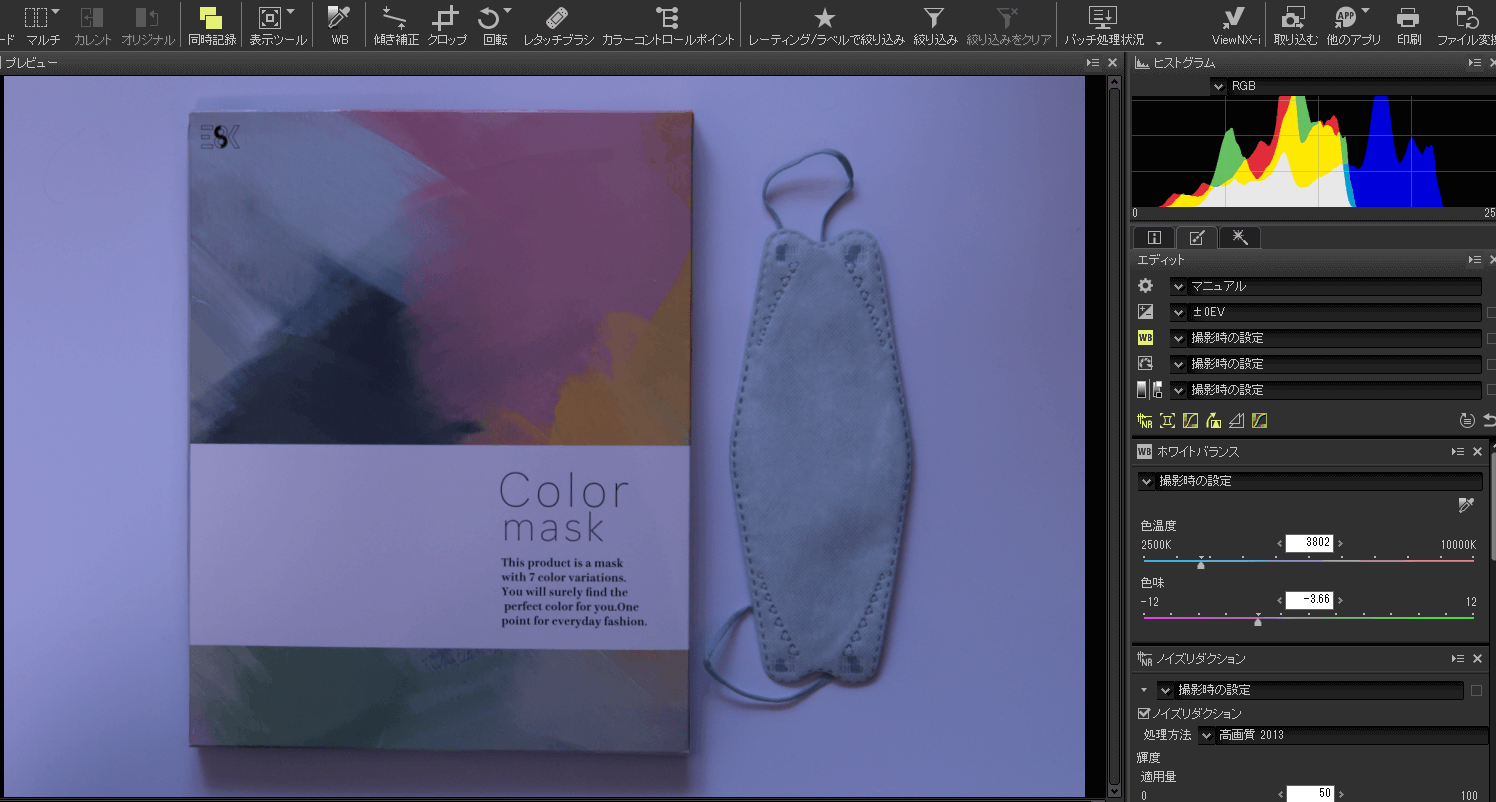Click the 適用量 value field 50
Viewport: 1496px width, 802px height.
pos(1309,793)
